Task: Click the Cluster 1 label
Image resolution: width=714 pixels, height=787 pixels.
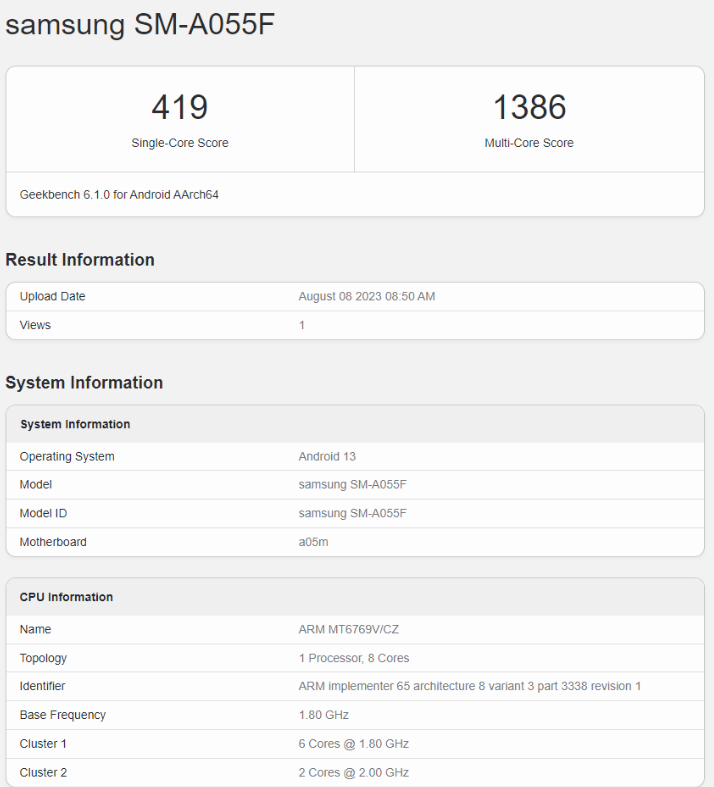Action: point(43,744)
